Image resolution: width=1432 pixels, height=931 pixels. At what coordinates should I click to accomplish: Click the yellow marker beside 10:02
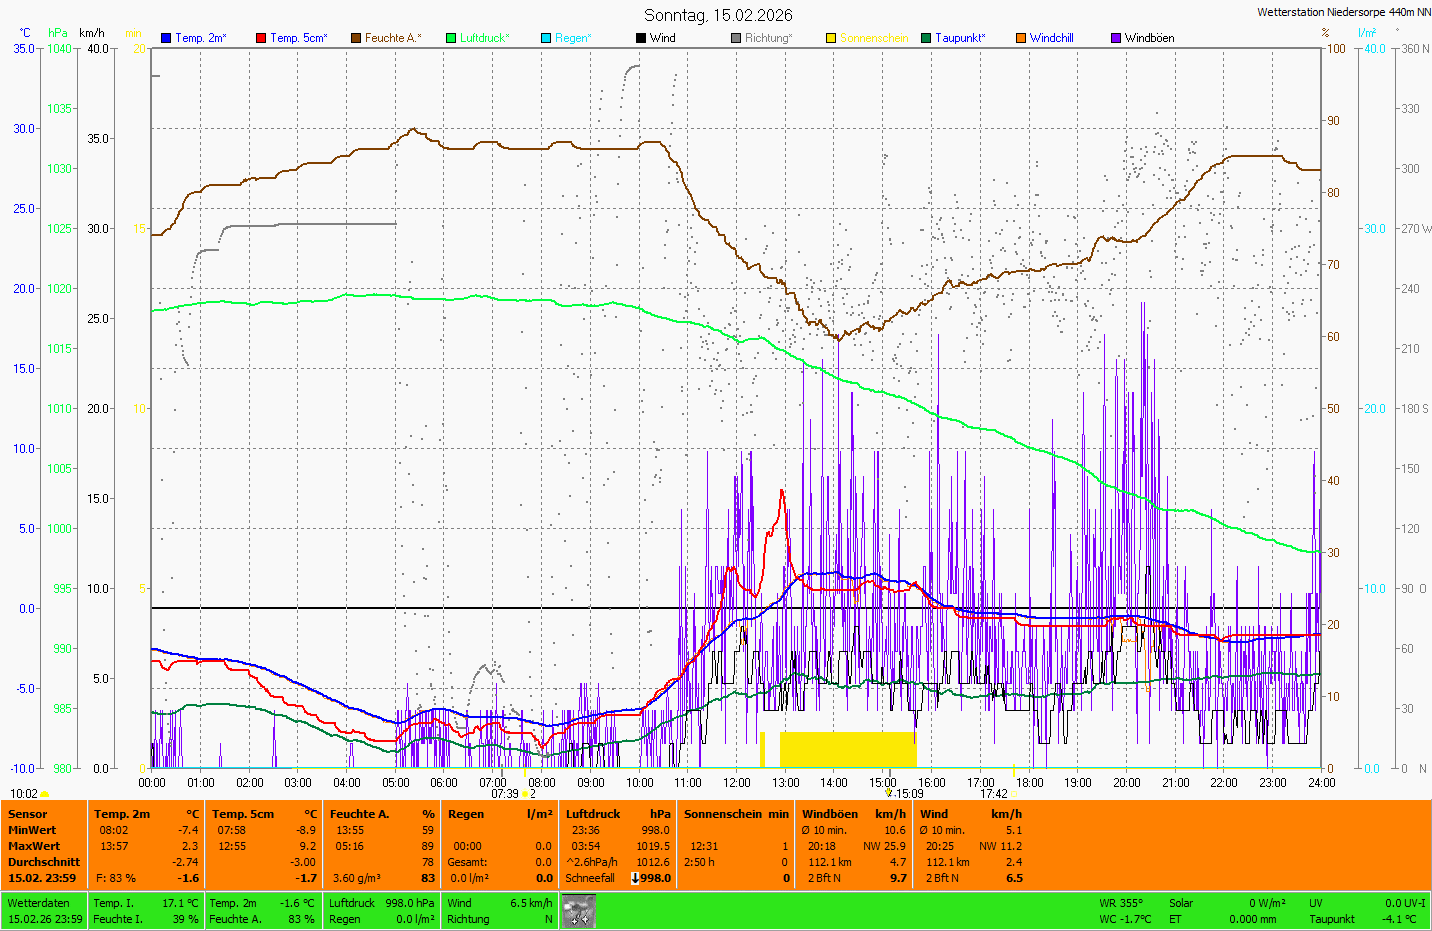[x=44, y=794]
